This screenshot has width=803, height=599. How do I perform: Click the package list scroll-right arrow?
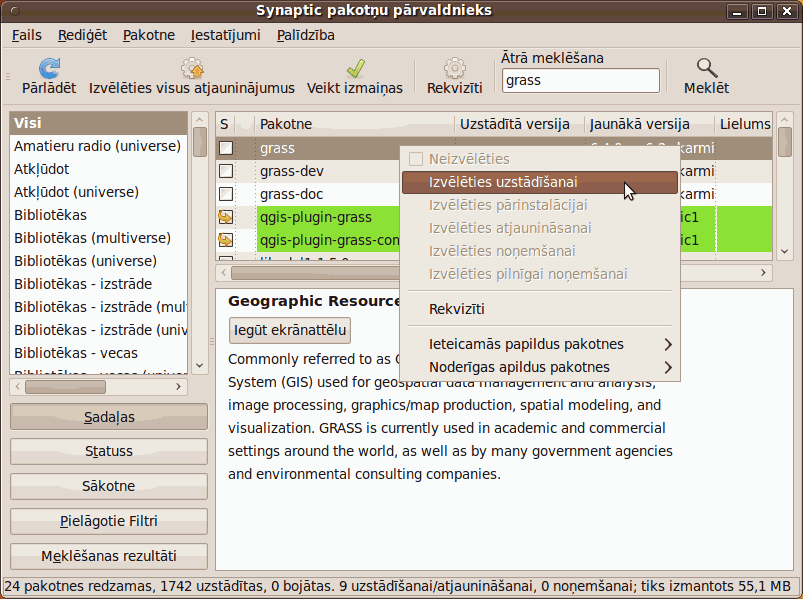[763, 273]
